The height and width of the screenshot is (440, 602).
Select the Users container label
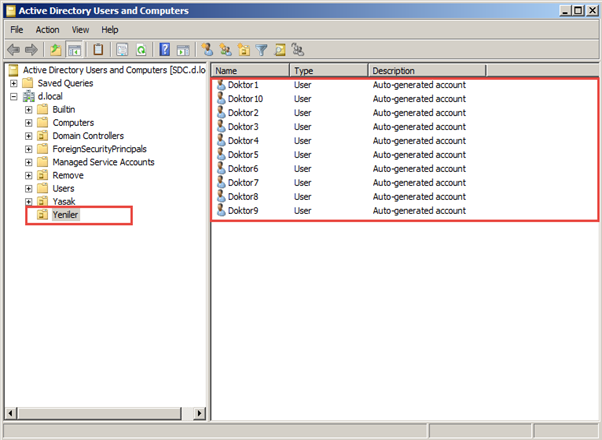click(x=63, y=189)
